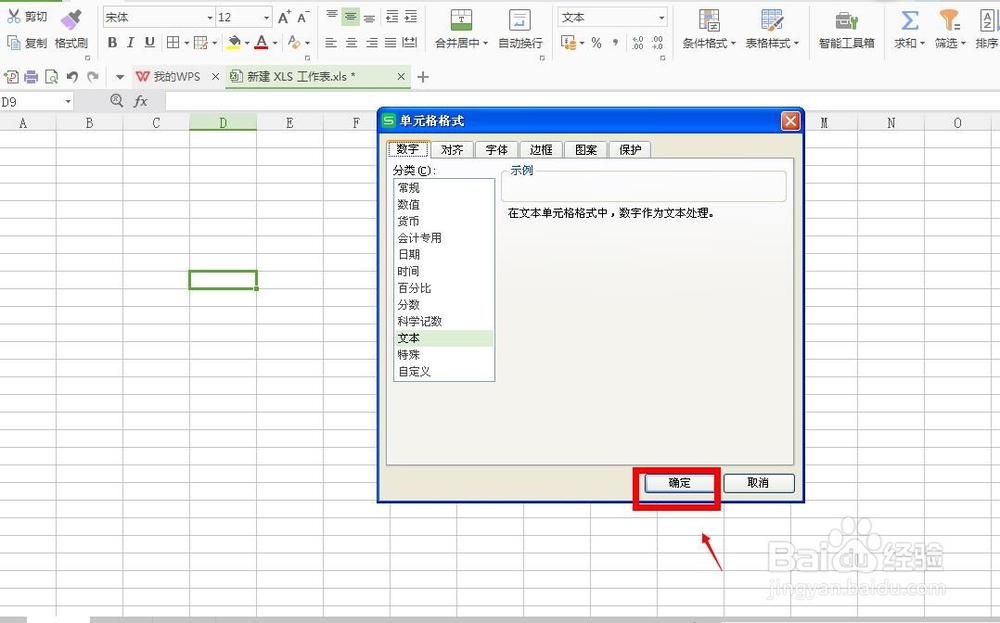Toggle underline formatting
This screenshot has height=623, width=1000.
[x=148, y=44]
